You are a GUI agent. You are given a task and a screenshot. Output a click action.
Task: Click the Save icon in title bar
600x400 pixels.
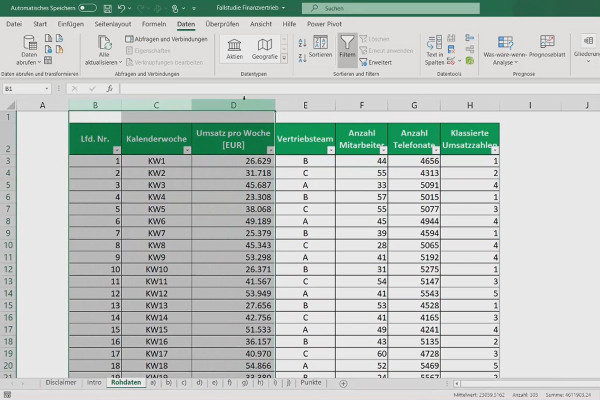tap(108, 8)
